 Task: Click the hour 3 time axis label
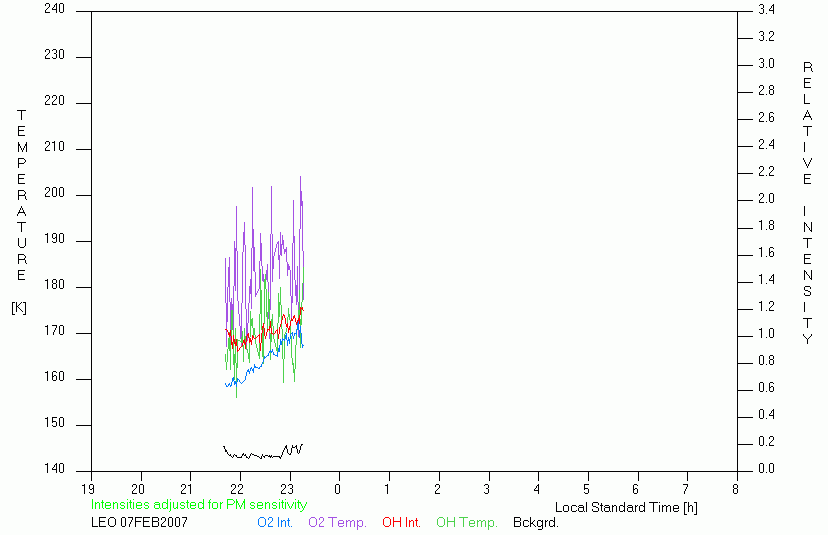click(x=487, y=490)
